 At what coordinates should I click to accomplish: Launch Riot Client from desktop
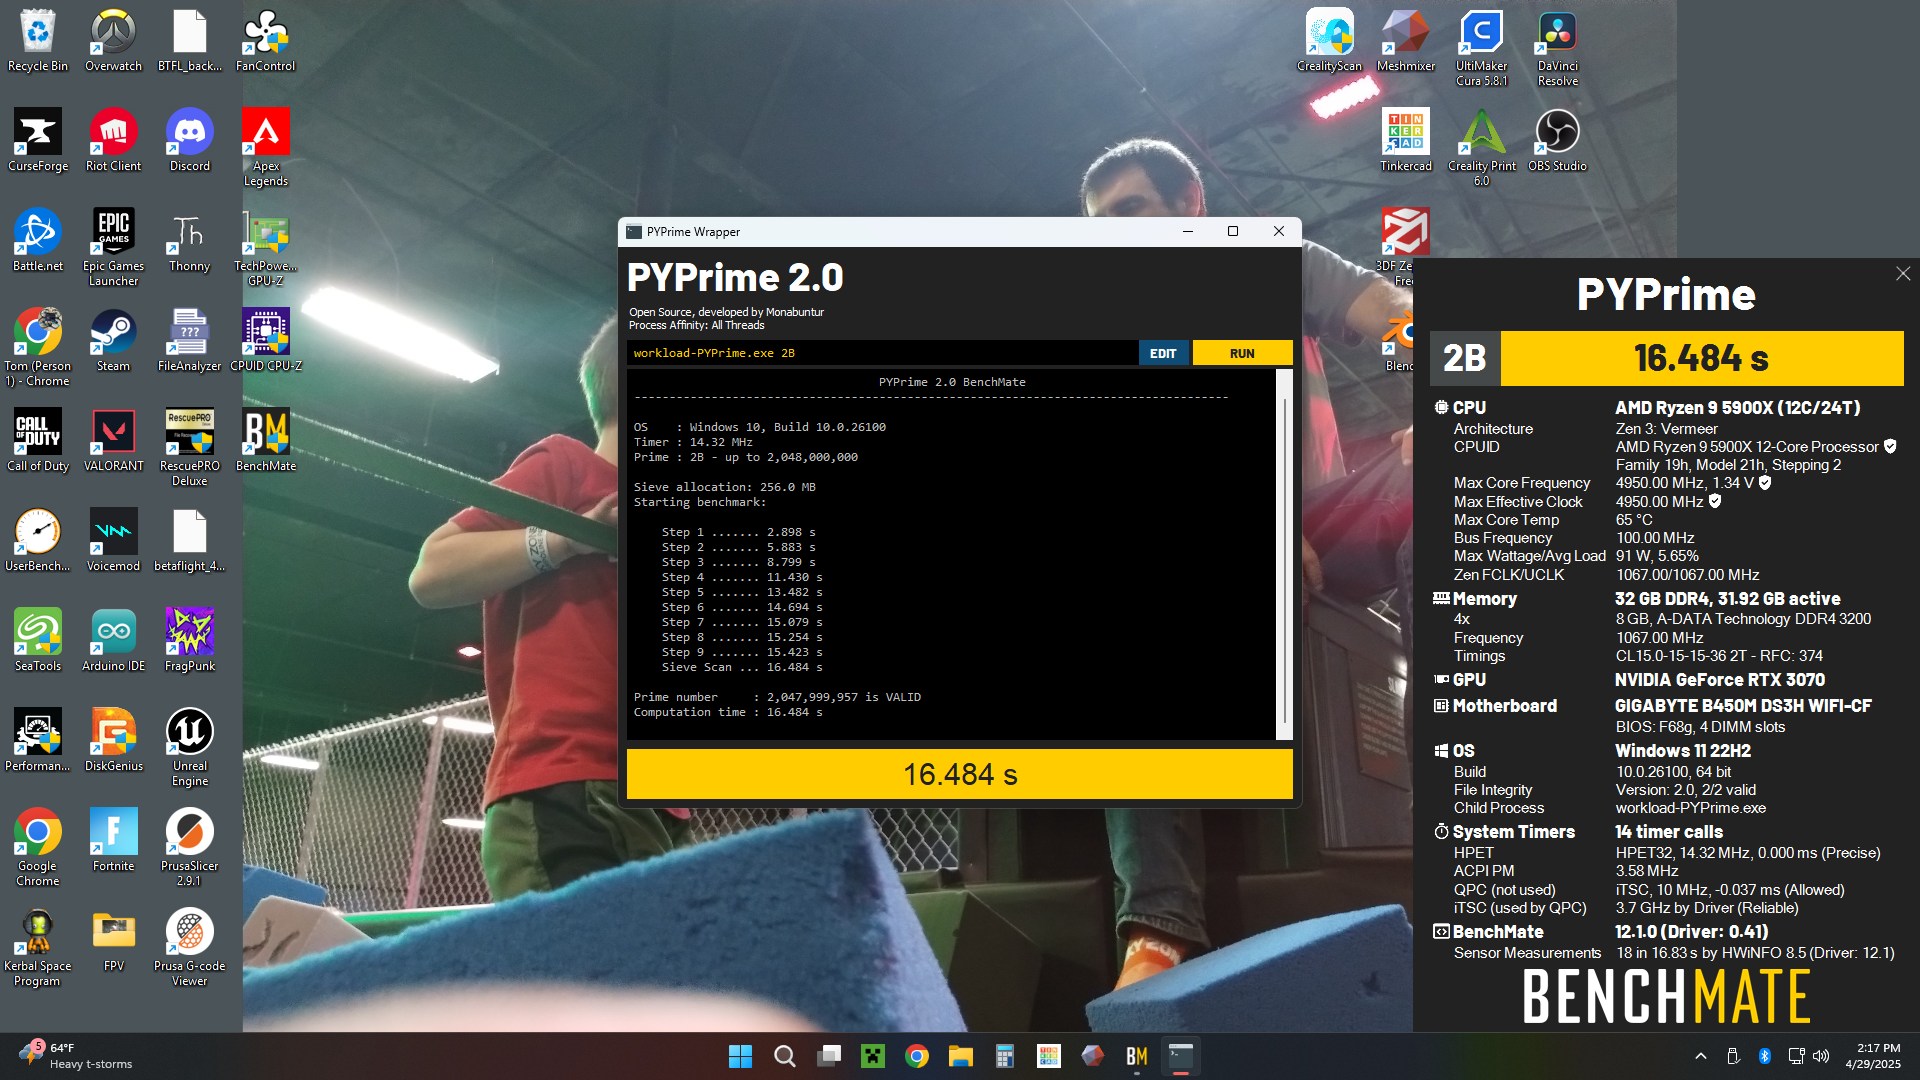click(x=113, y=141)
